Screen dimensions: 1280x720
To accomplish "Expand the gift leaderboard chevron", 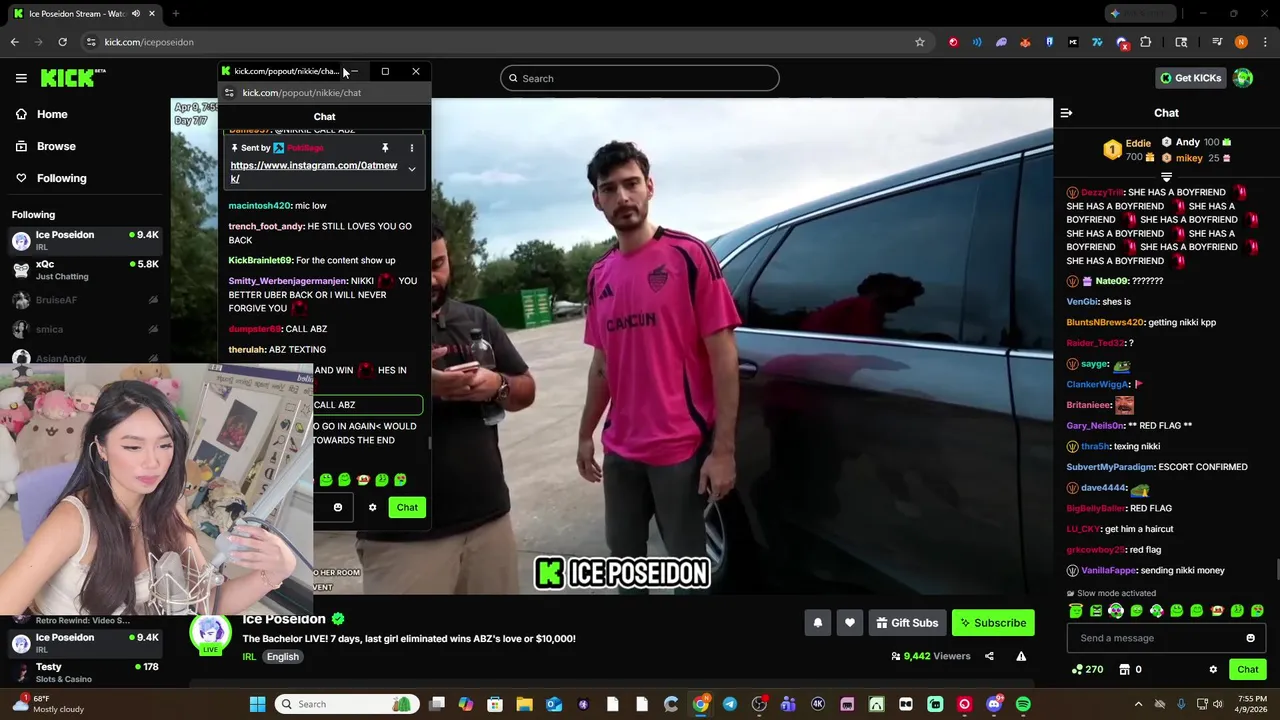I will click(1166, 177).
